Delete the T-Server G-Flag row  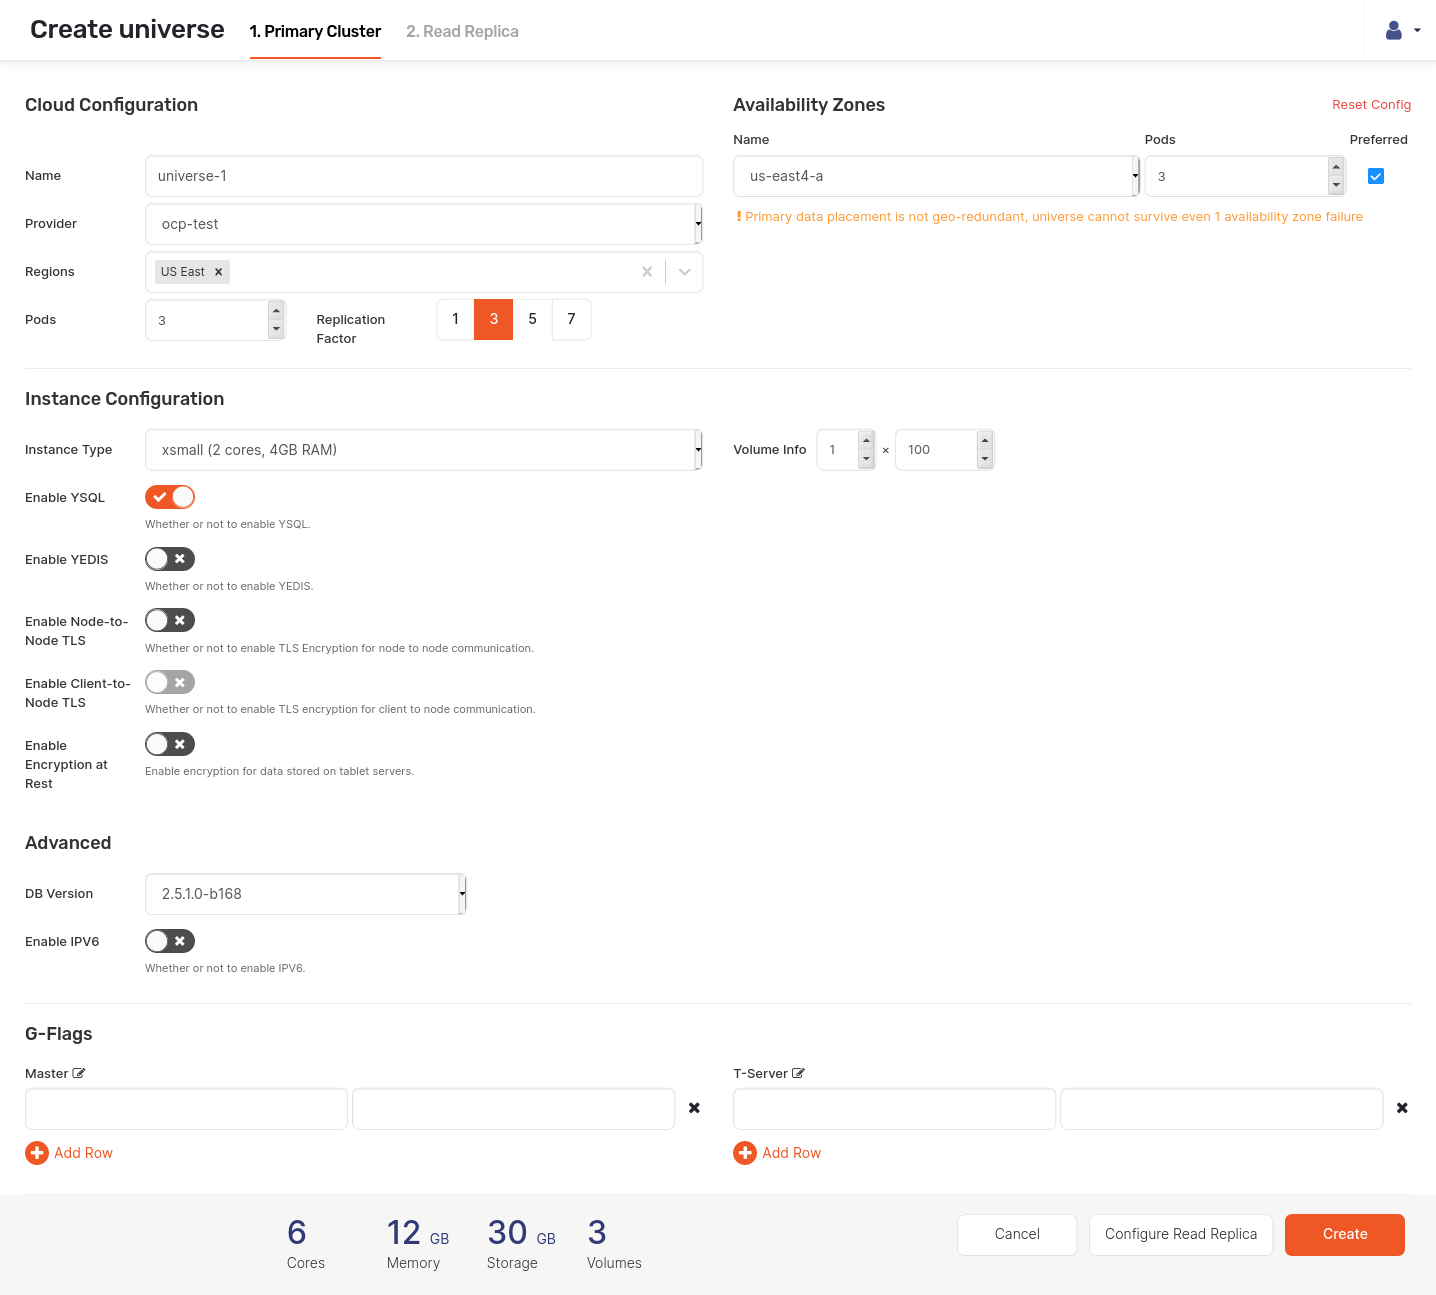1402,1108
